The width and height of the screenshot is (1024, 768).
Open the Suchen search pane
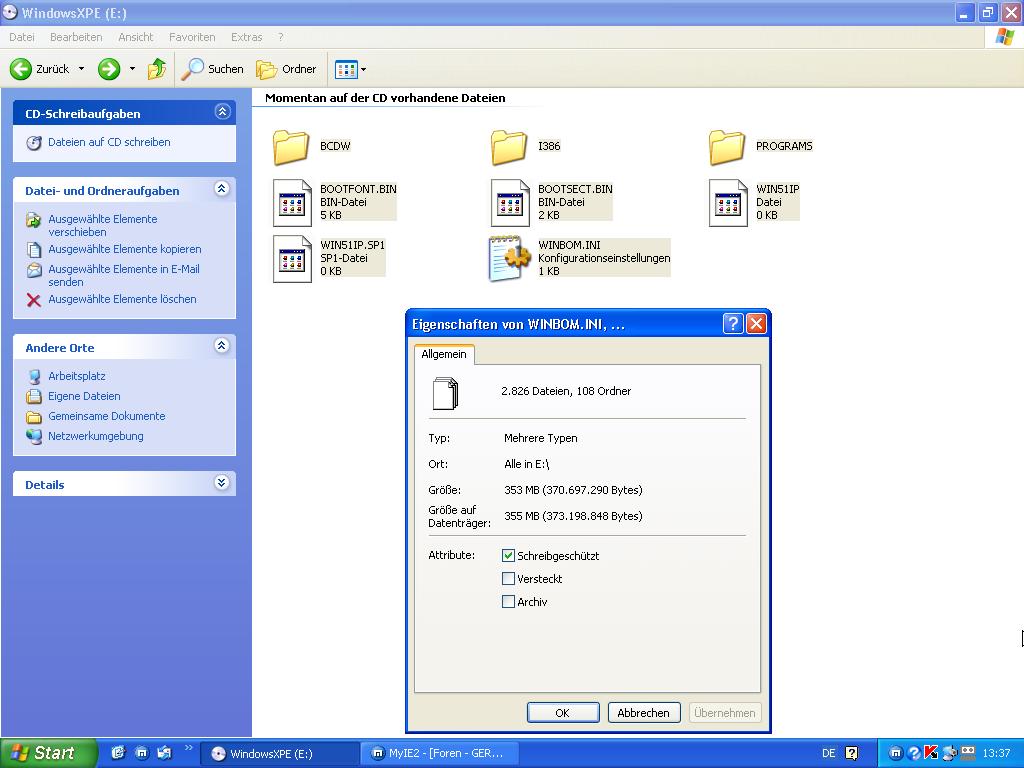(212, 69)
